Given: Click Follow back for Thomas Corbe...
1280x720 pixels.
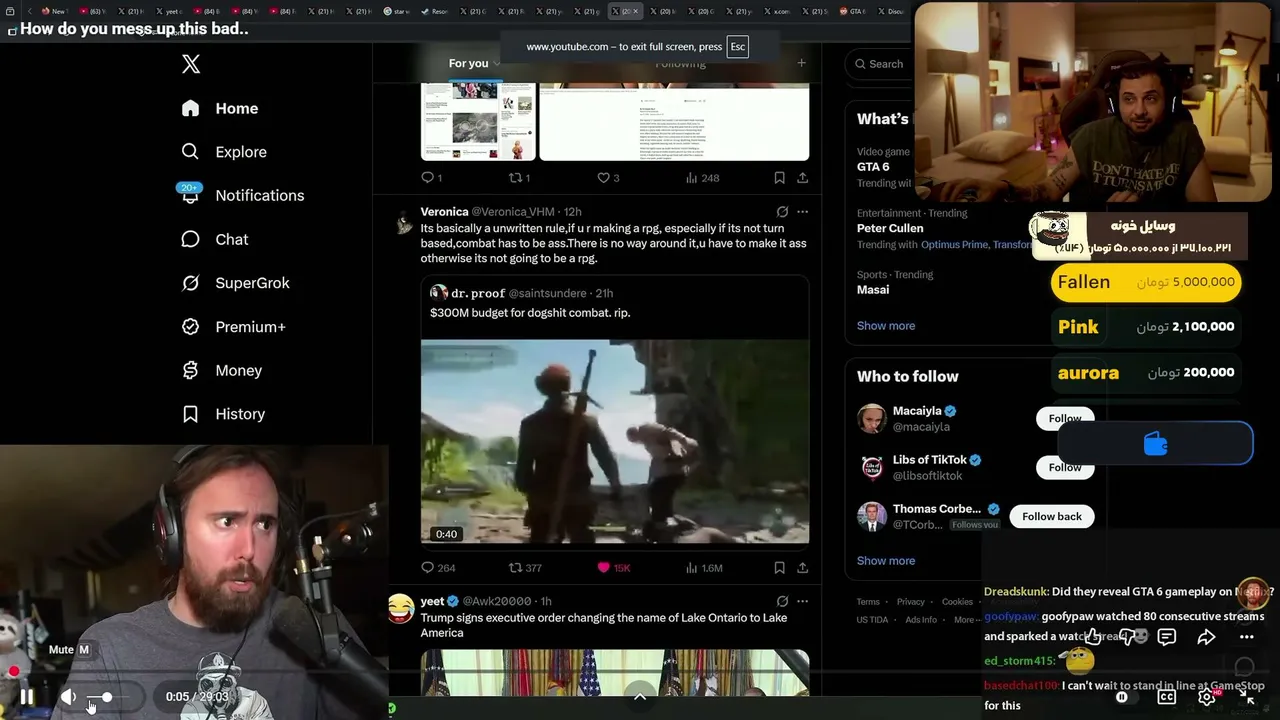Looking at the screenshot, I should (x=1052, y=516).
